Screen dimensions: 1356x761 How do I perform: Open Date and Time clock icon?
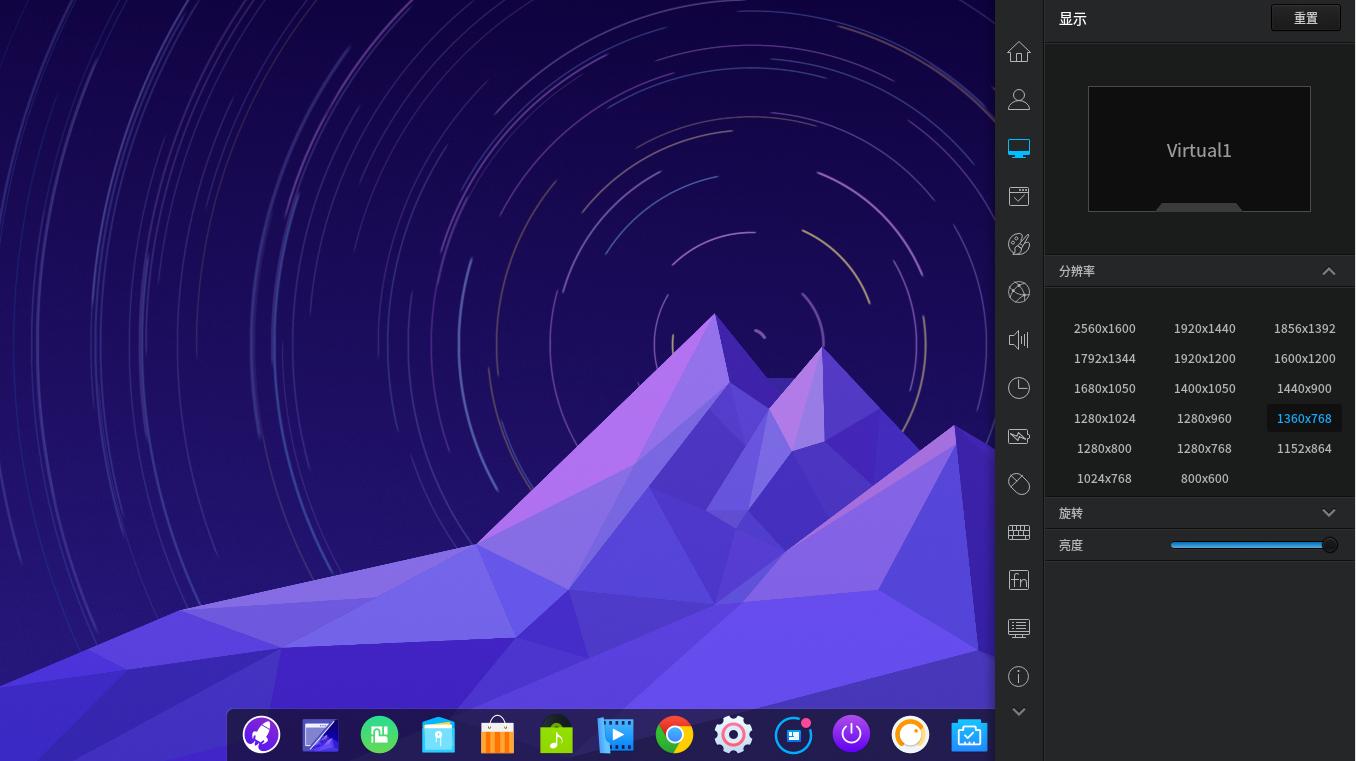[x=1018, y=388]
